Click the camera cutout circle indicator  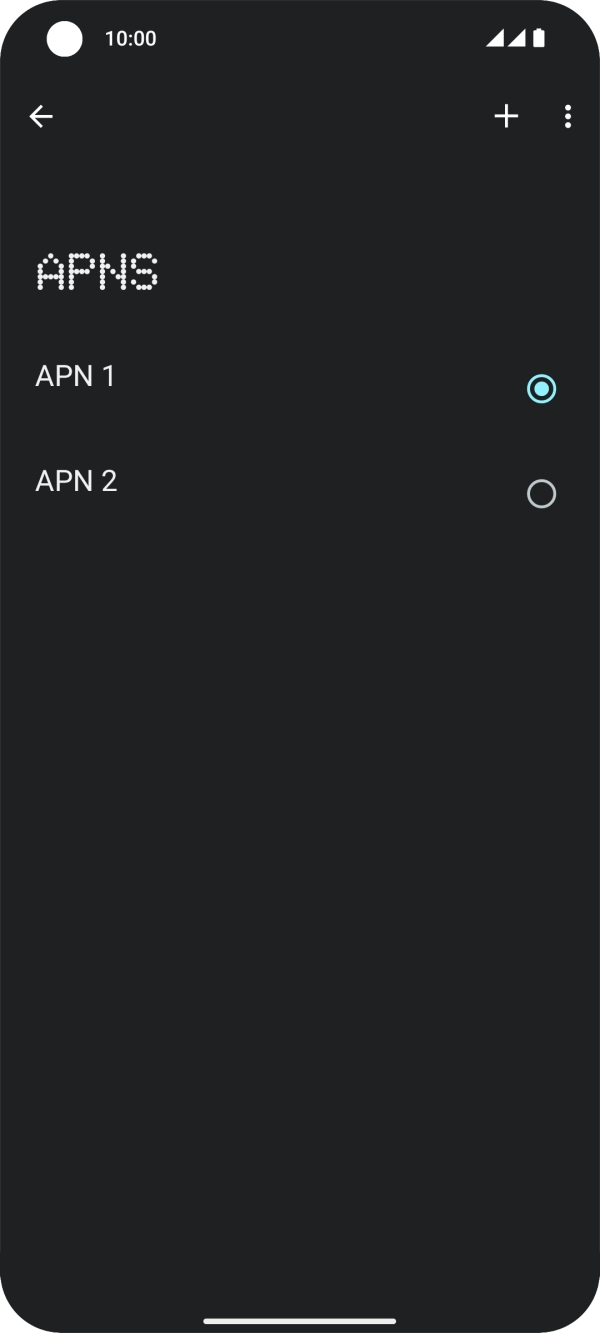coord(64,38)
